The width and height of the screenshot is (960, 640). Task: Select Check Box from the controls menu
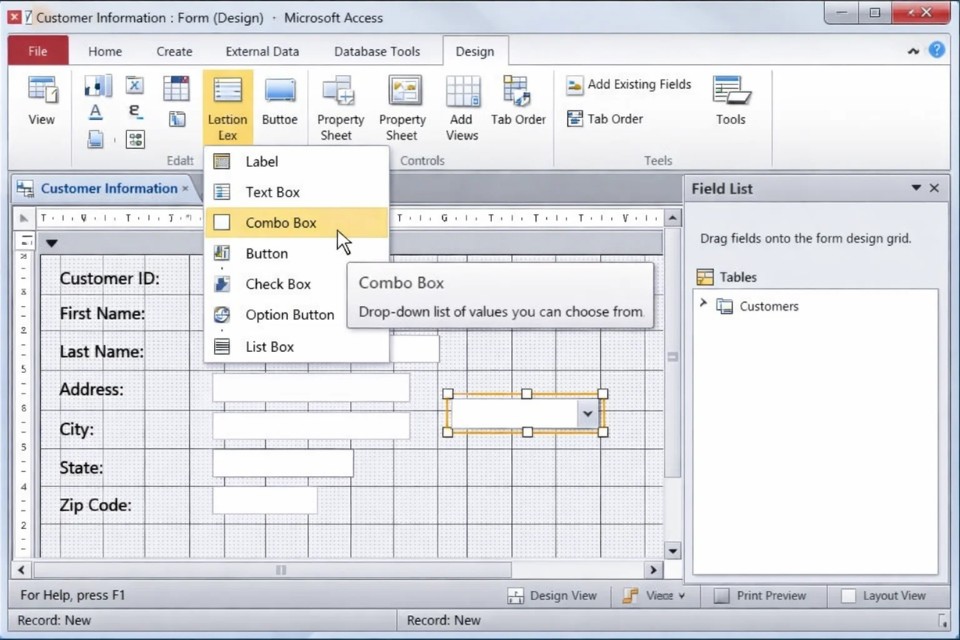click(x=278, y=284)
